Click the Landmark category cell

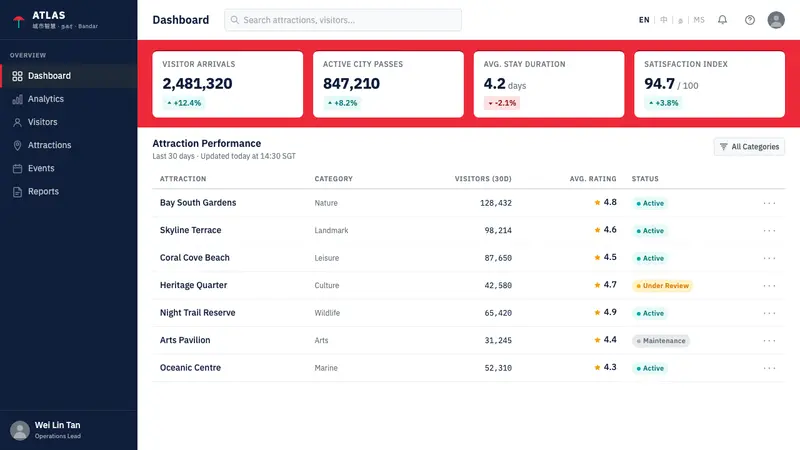(x=331, y=231)
